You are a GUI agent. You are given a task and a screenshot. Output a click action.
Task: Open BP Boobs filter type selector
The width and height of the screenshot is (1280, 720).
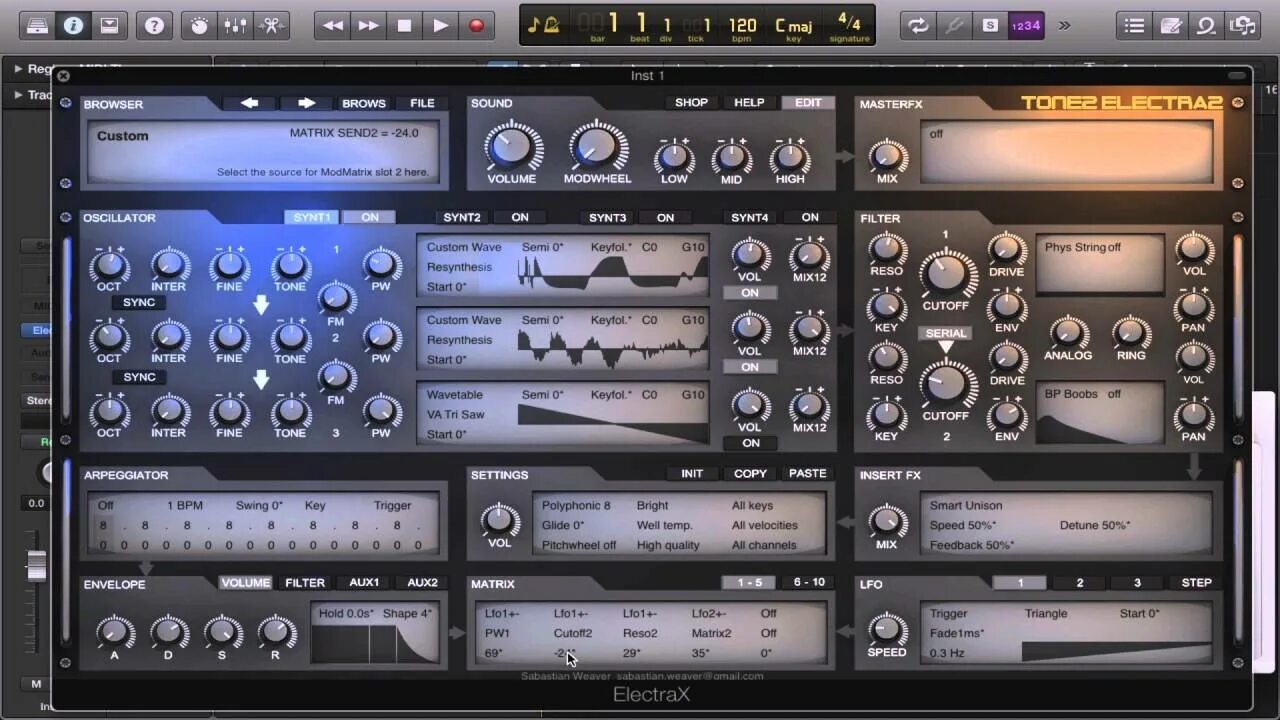pos(1083,394)
